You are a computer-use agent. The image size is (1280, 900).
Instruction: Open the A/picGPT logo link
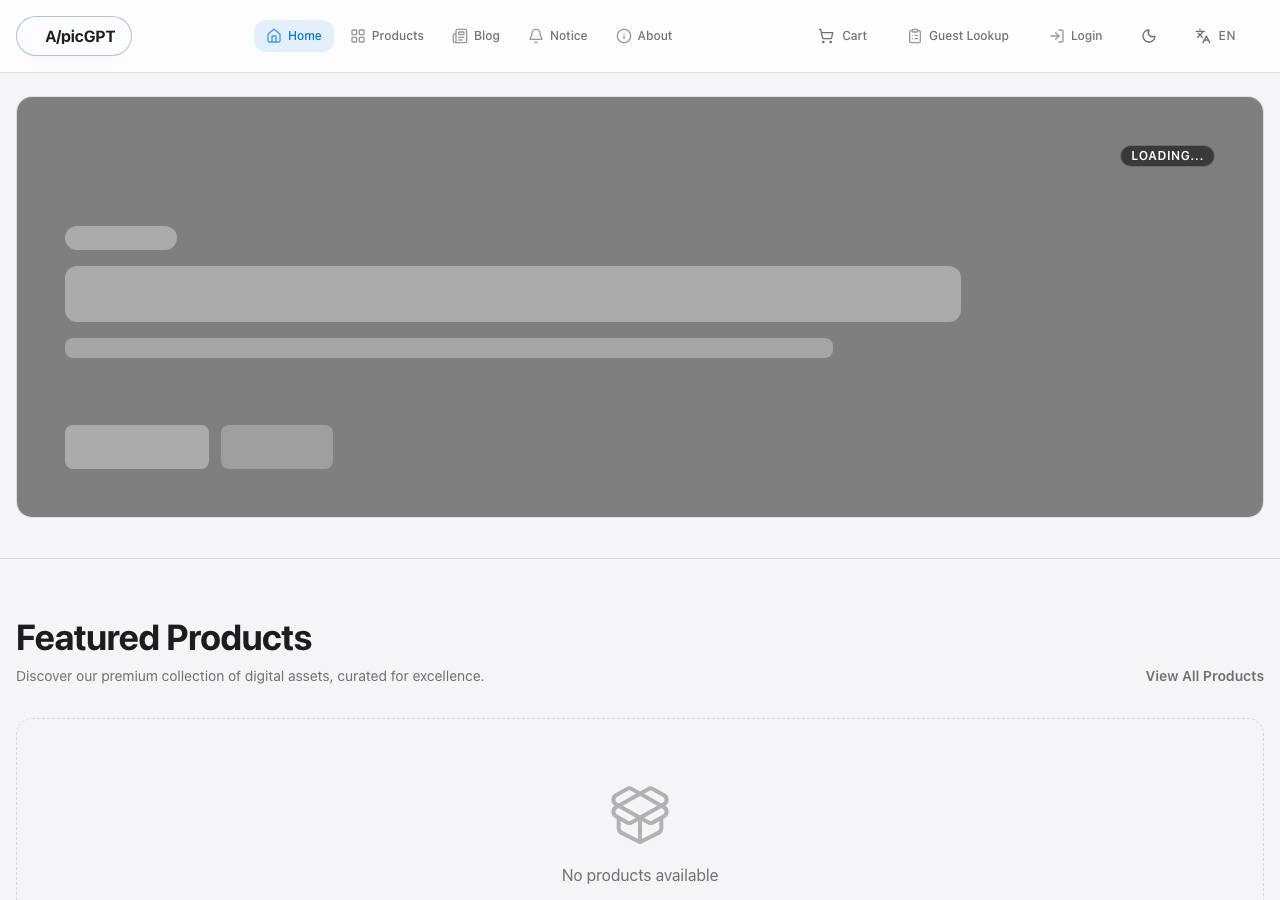(74, 36)
